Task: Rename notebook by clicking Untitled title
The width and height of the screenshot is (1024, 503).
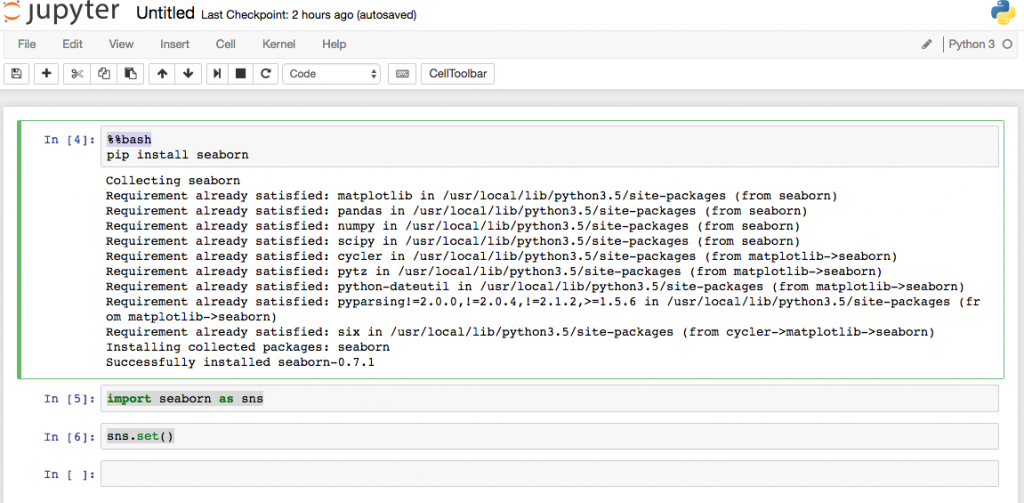Action: (165, 13)
